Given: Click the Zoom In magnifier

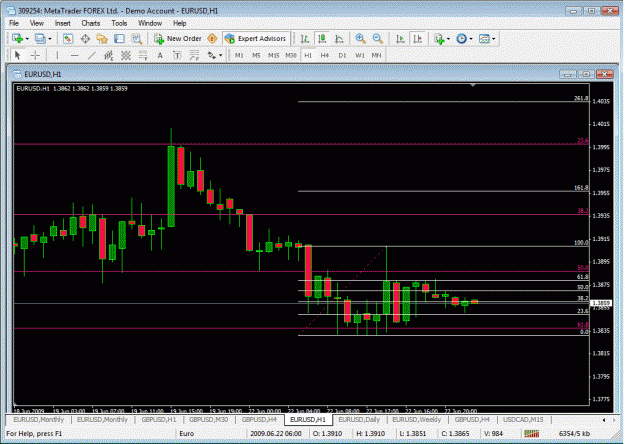Looking at the screenshot, I should (360, 39).
